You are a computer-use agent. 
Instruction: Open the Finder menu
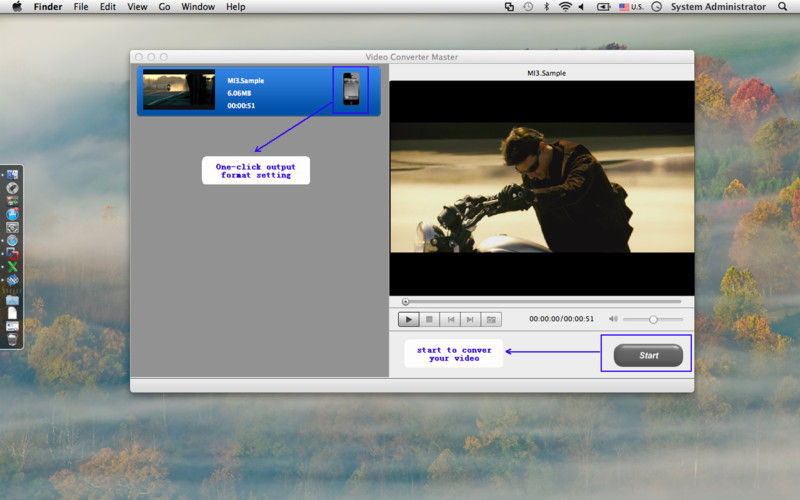click(48, 7)
